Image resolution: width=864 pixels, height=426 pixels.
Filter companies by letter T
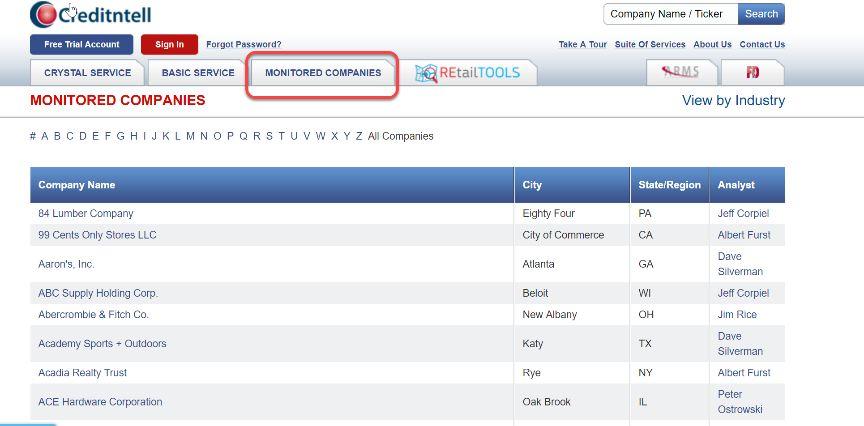point(282,136)
